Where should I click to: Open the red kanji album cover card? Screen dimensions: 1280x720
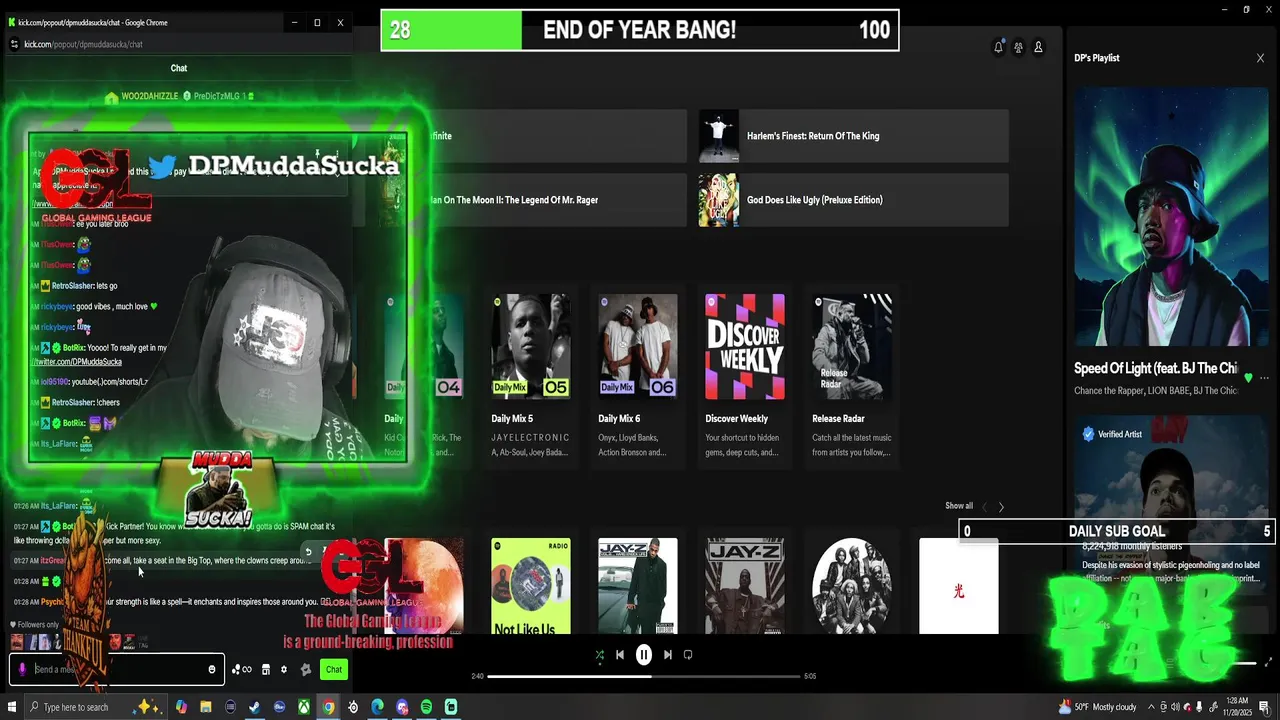click(958, 587)
